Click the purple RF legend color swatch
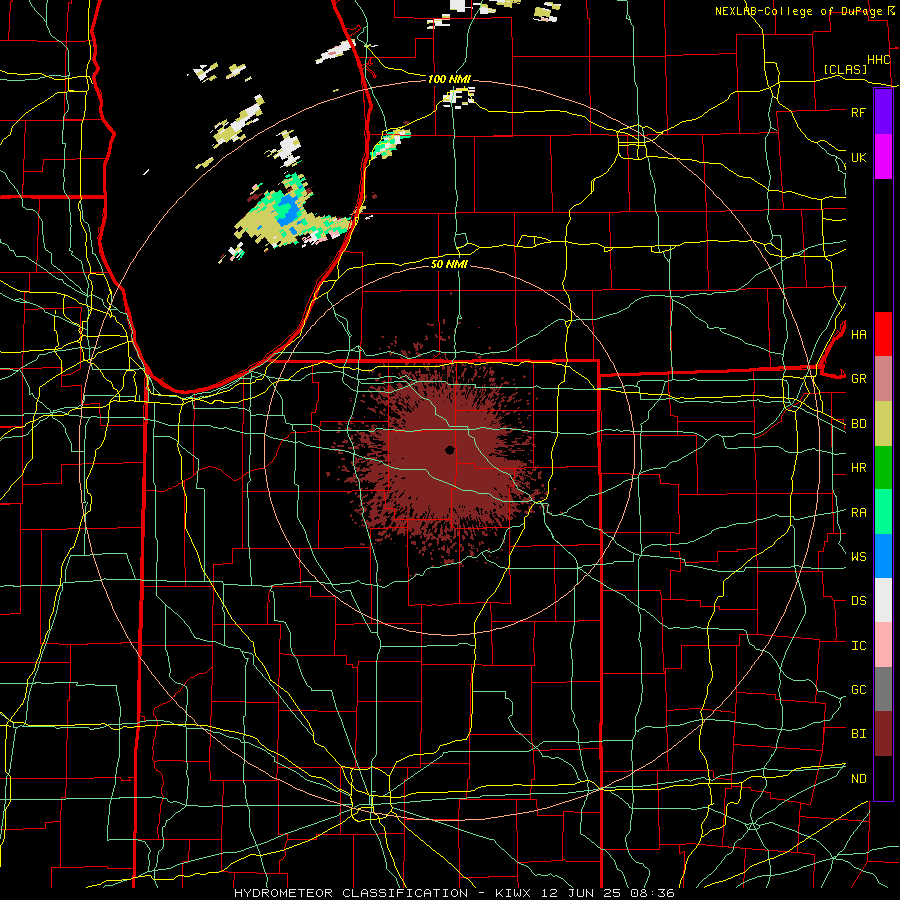Image resolution: width=900 pixels, height=900 pixels. coord(883,112)
